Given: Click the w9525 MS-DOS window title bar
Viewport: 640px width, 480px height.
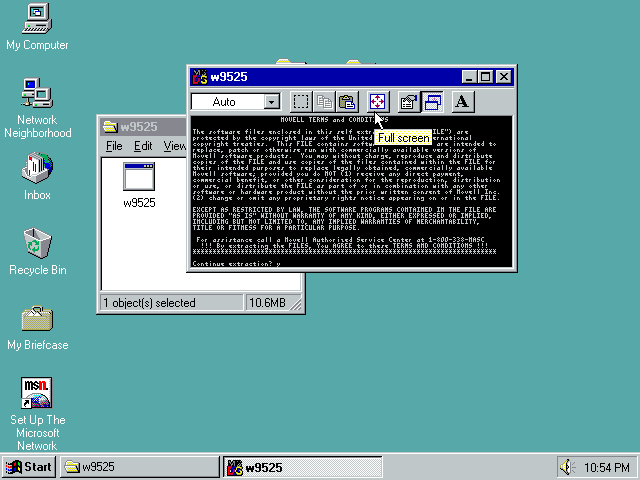Looking at the screenshot, I should [352, 77].
